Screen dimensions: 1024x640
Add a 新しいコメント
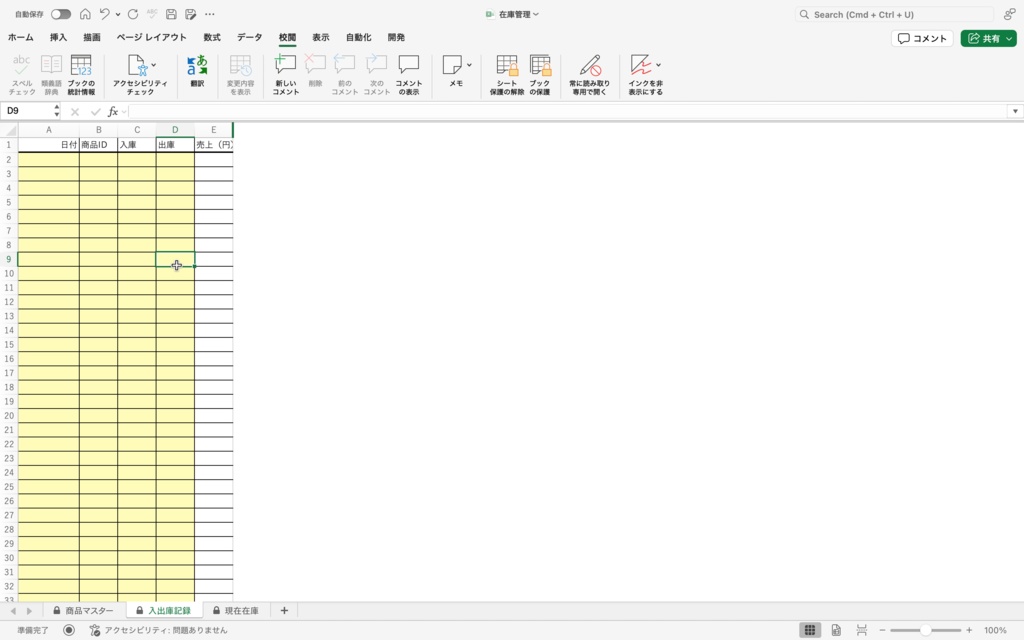point(285,74)
